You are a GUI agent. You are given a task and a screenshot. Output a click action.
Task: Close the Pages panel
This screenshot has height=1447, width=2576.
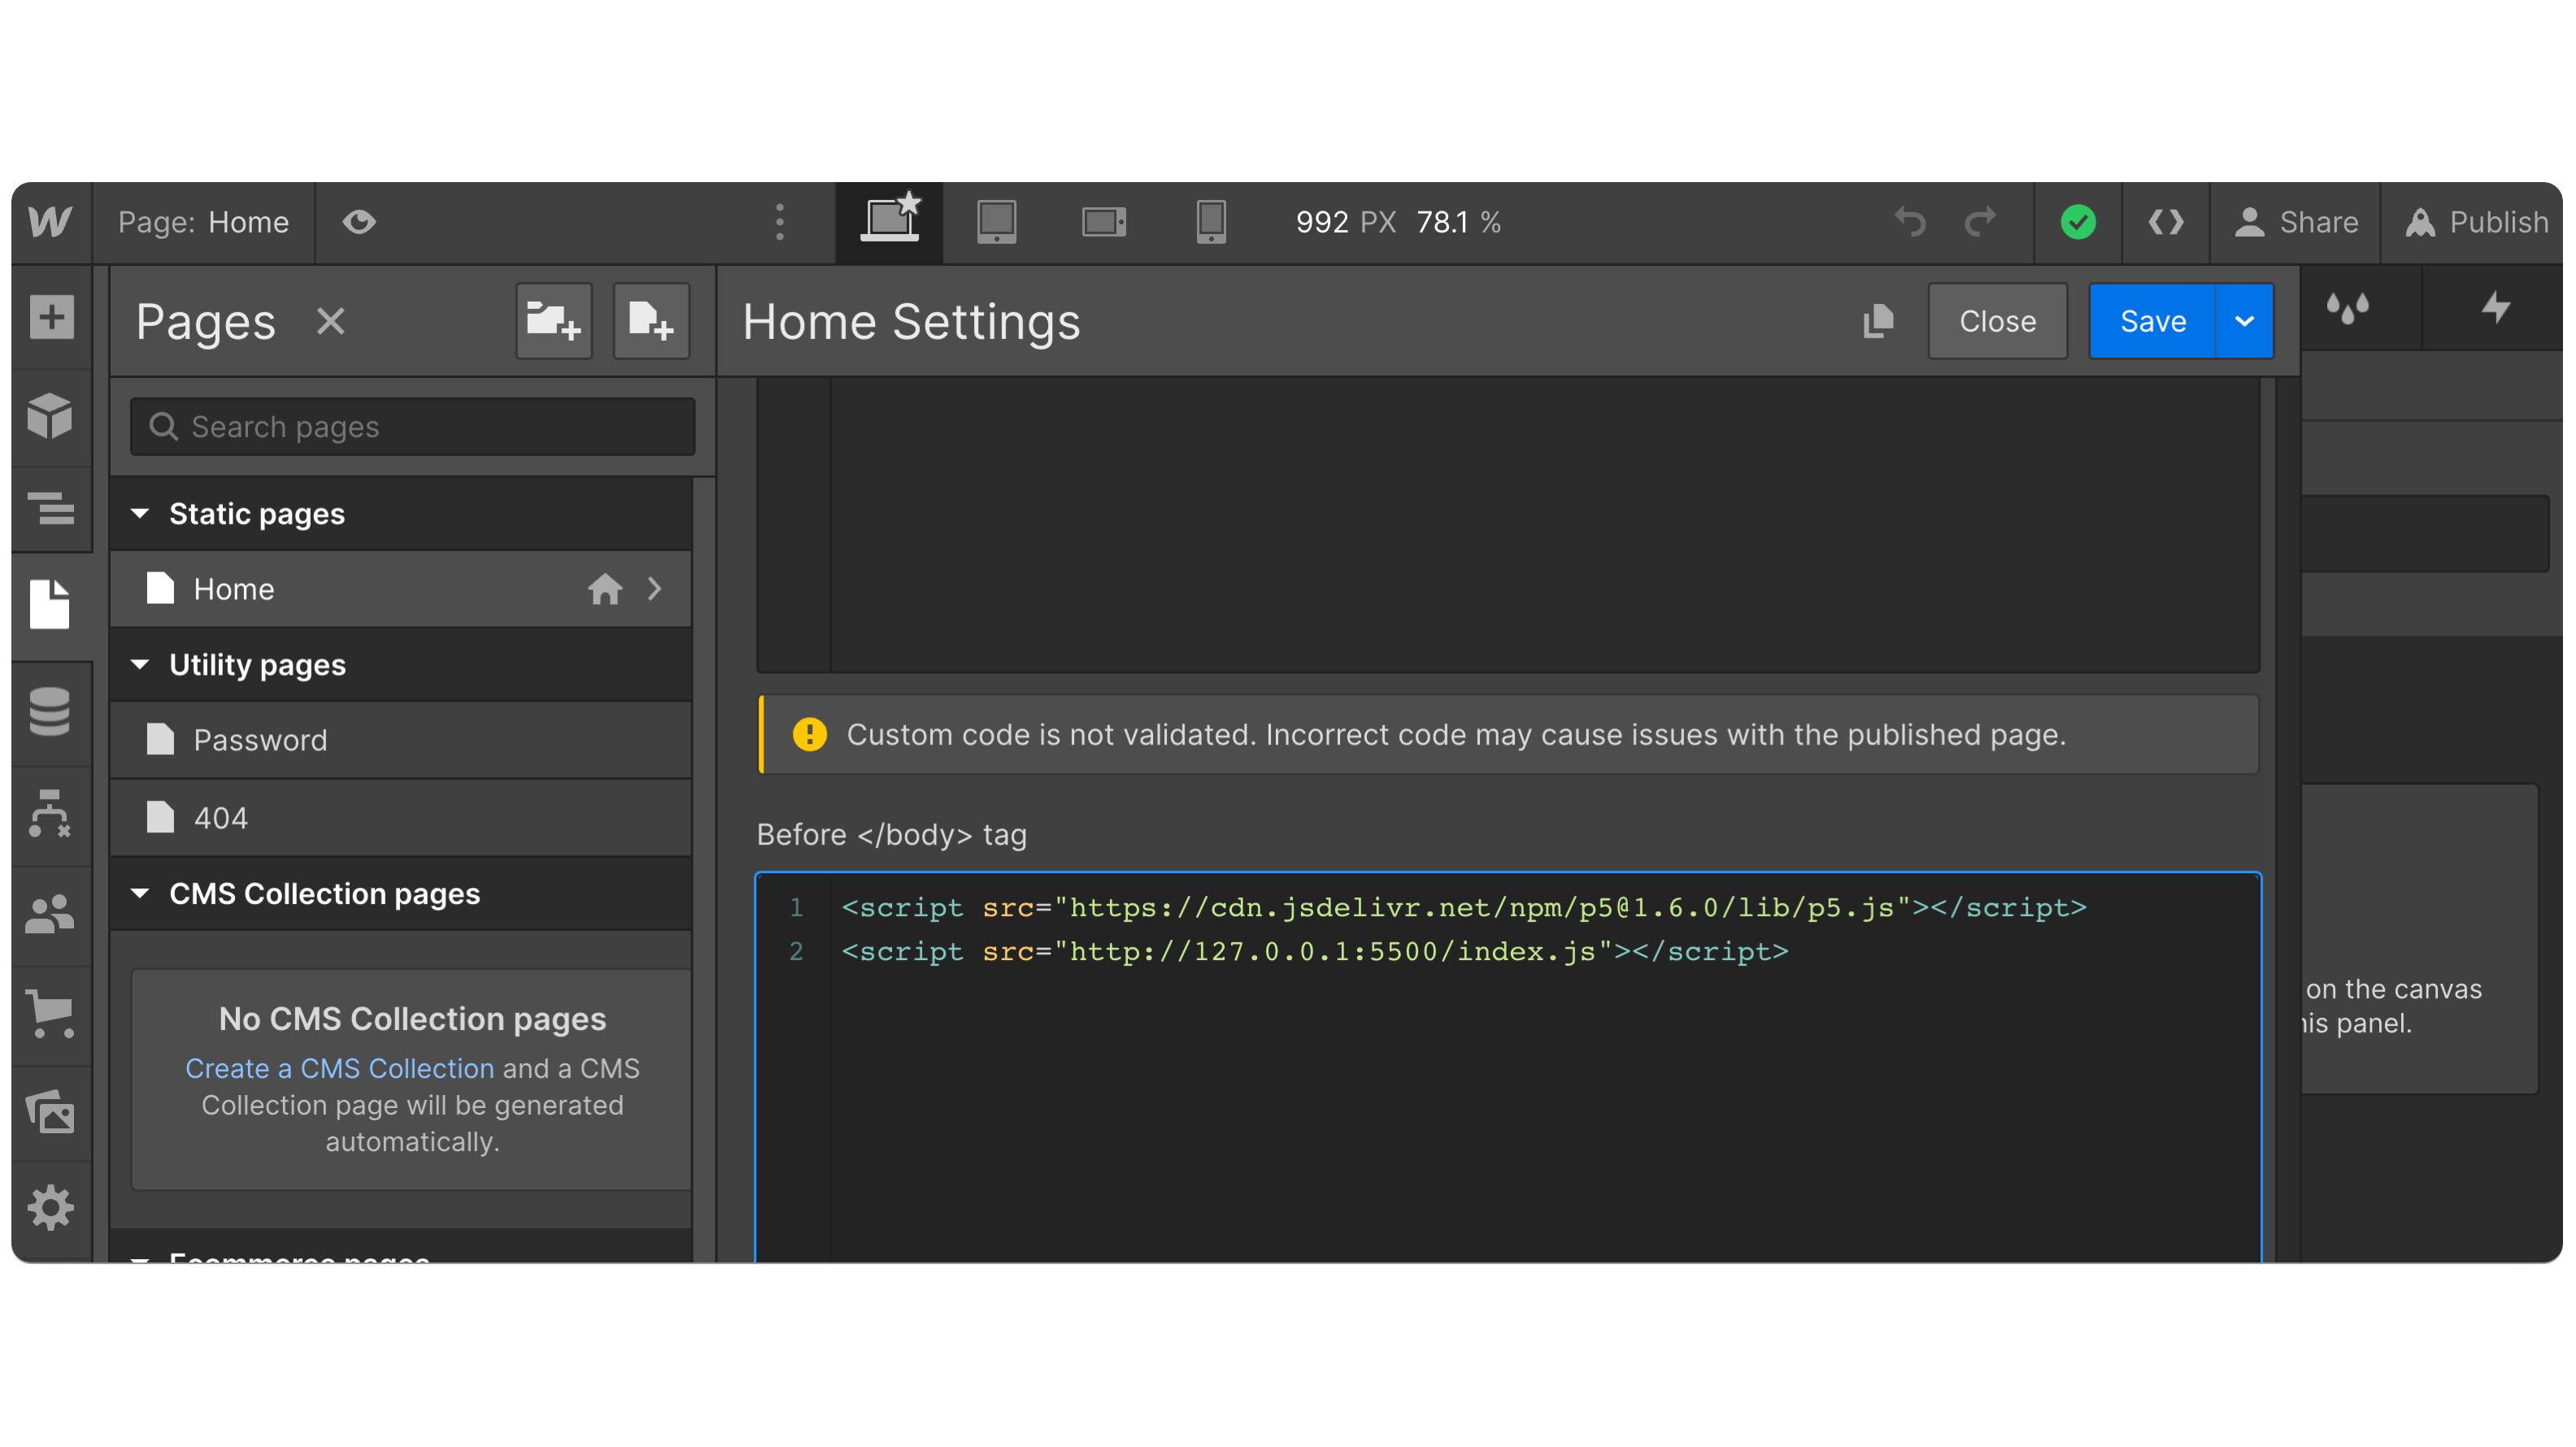[x=331, y=321]
